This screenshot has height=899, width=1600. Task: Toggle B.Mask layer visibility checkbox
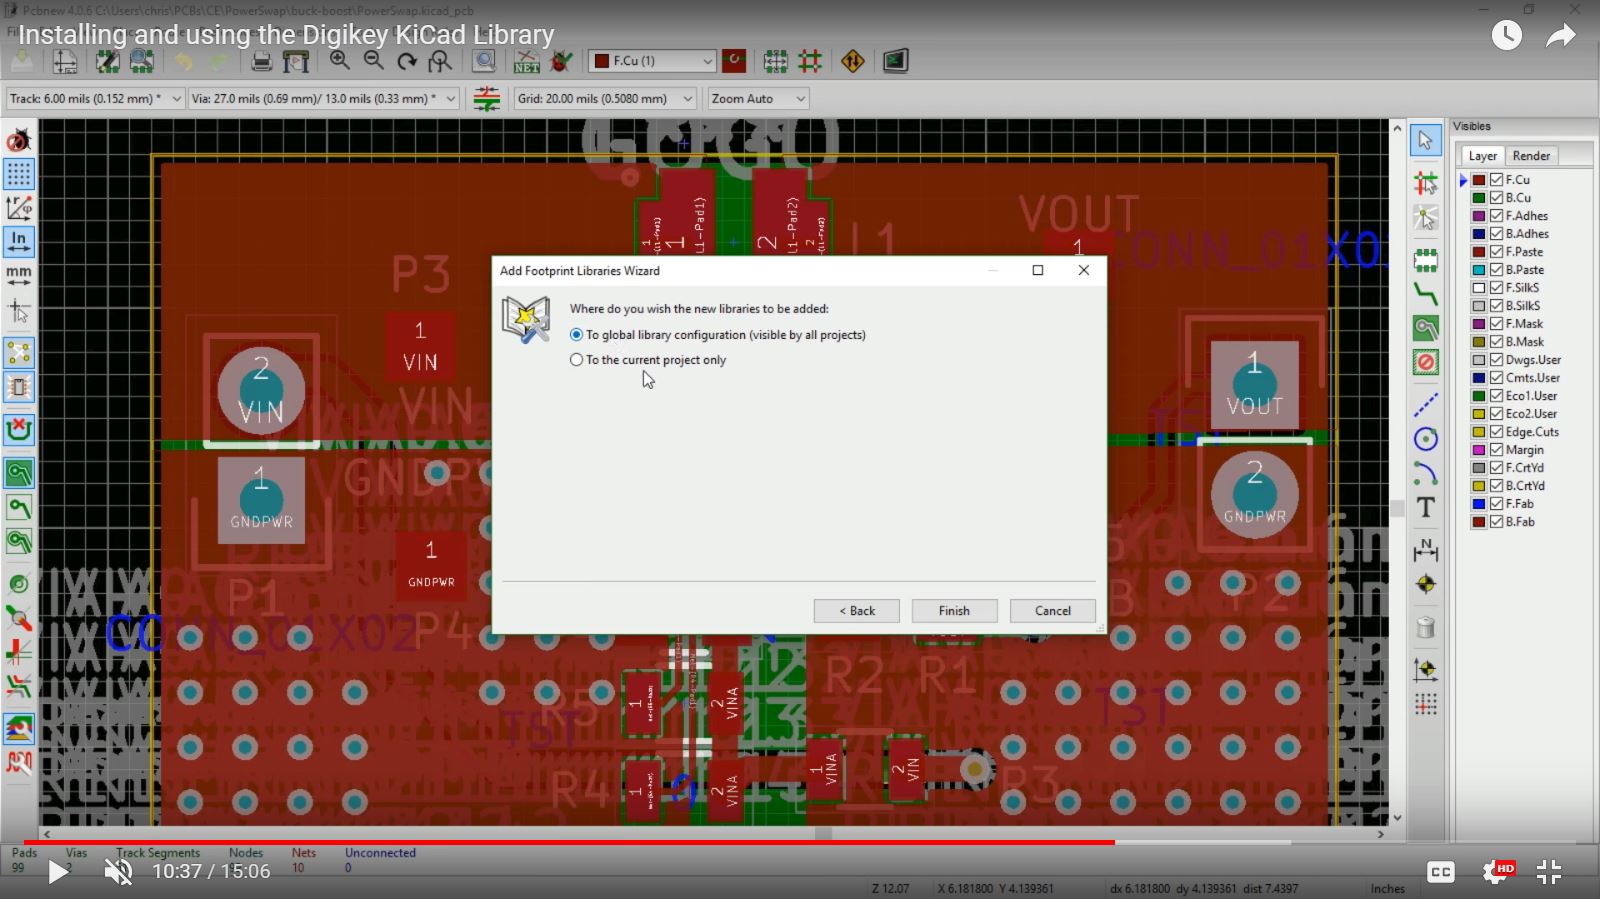[x=1497, y=342]
